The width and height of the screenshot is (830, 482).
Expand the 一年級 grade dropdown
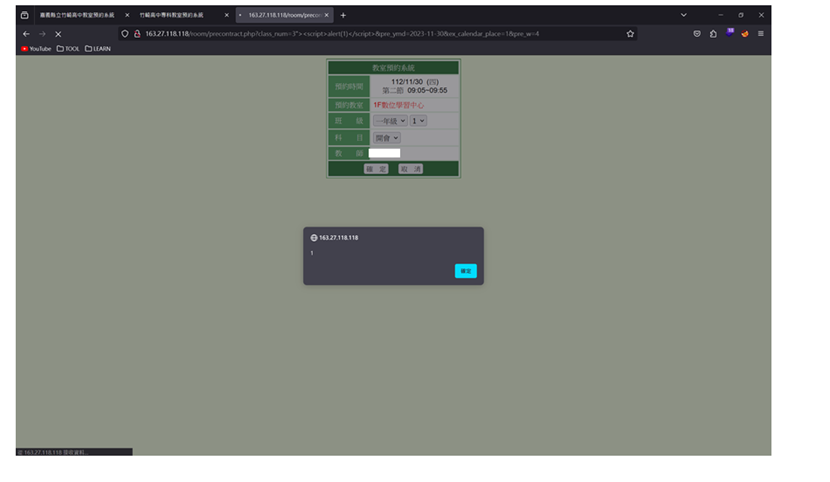[x=390, y=121]
